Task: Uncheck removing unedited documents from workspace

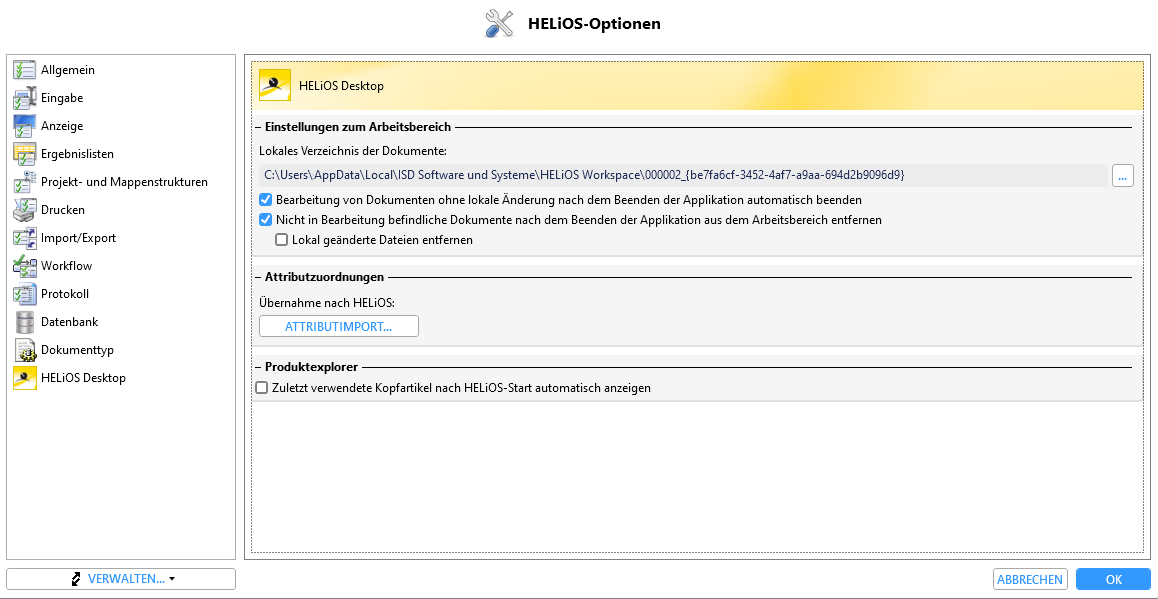Action: point(266,219)
